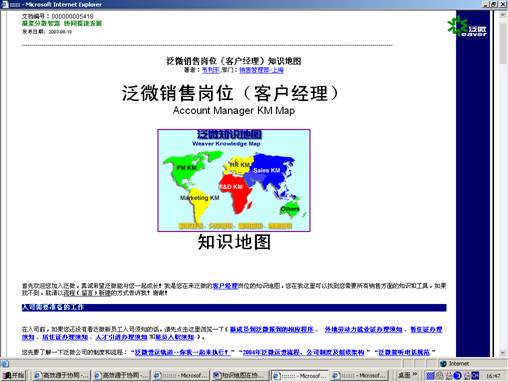The image size is (508, 382).
Task: Click the author name link after 著者
Action: (211, 70)
